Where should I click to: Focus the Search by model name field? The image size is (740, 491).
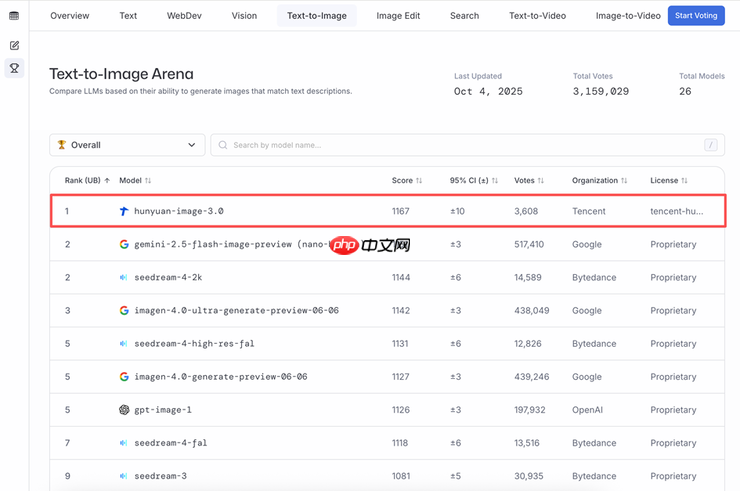[x=460, y=145]
